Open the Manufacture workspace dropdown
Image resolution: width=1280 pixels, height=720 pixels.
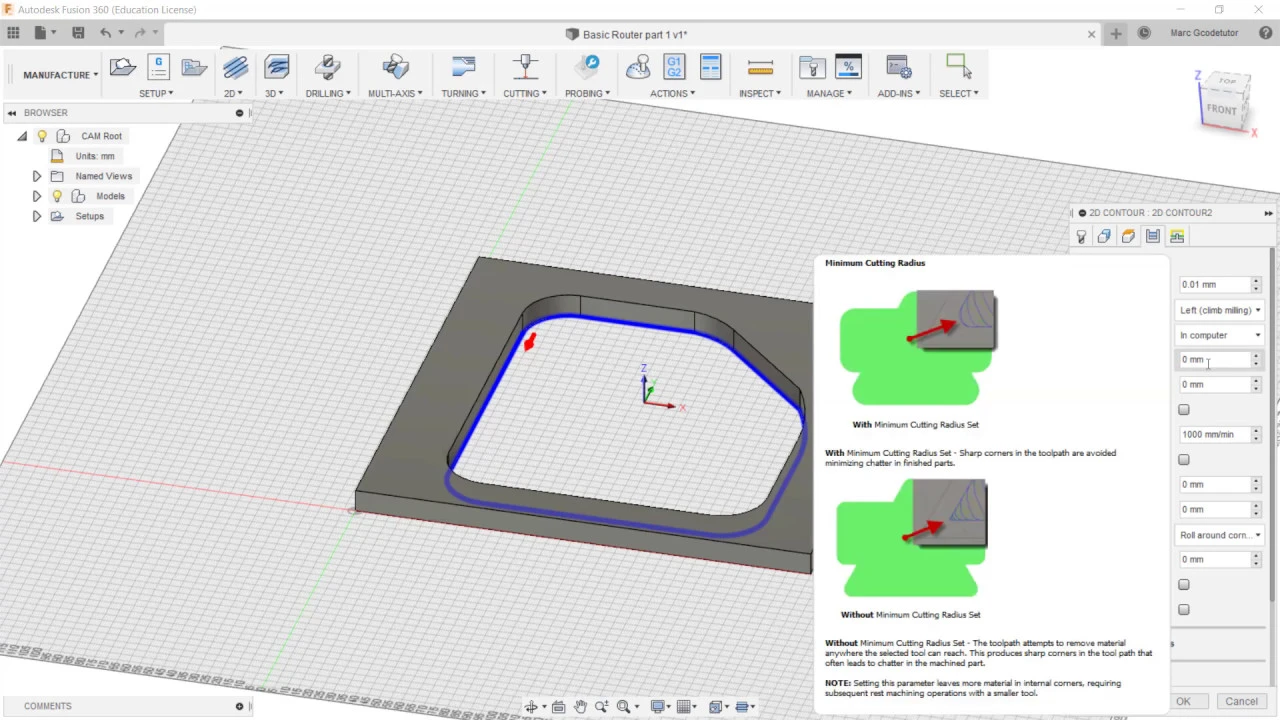click(60, 75)
